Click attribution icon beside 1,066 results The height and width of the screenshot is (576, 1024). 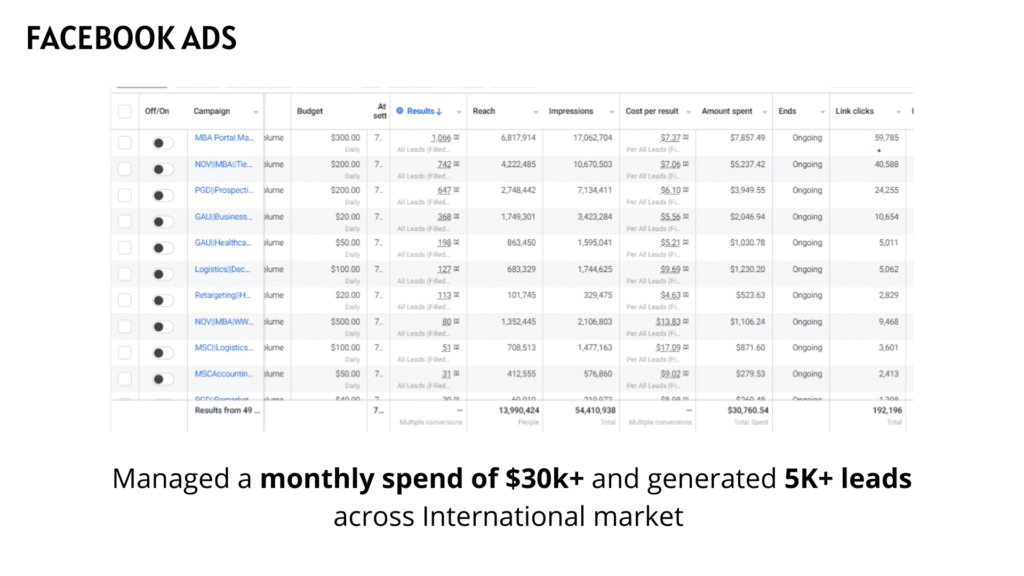pos(457,138)
